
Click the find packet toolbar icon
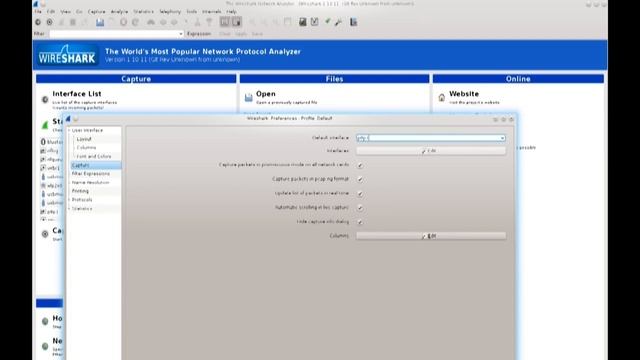(151, 22)
